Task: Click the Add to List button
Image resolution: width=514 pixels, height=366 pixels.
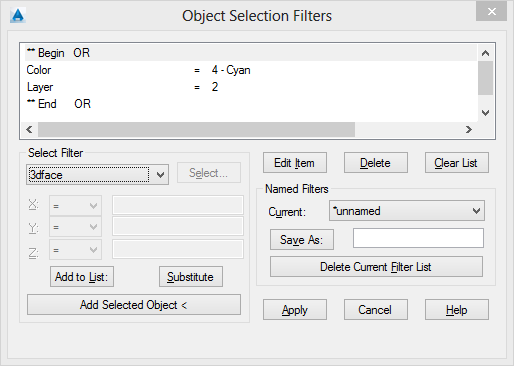Action: 82,276
